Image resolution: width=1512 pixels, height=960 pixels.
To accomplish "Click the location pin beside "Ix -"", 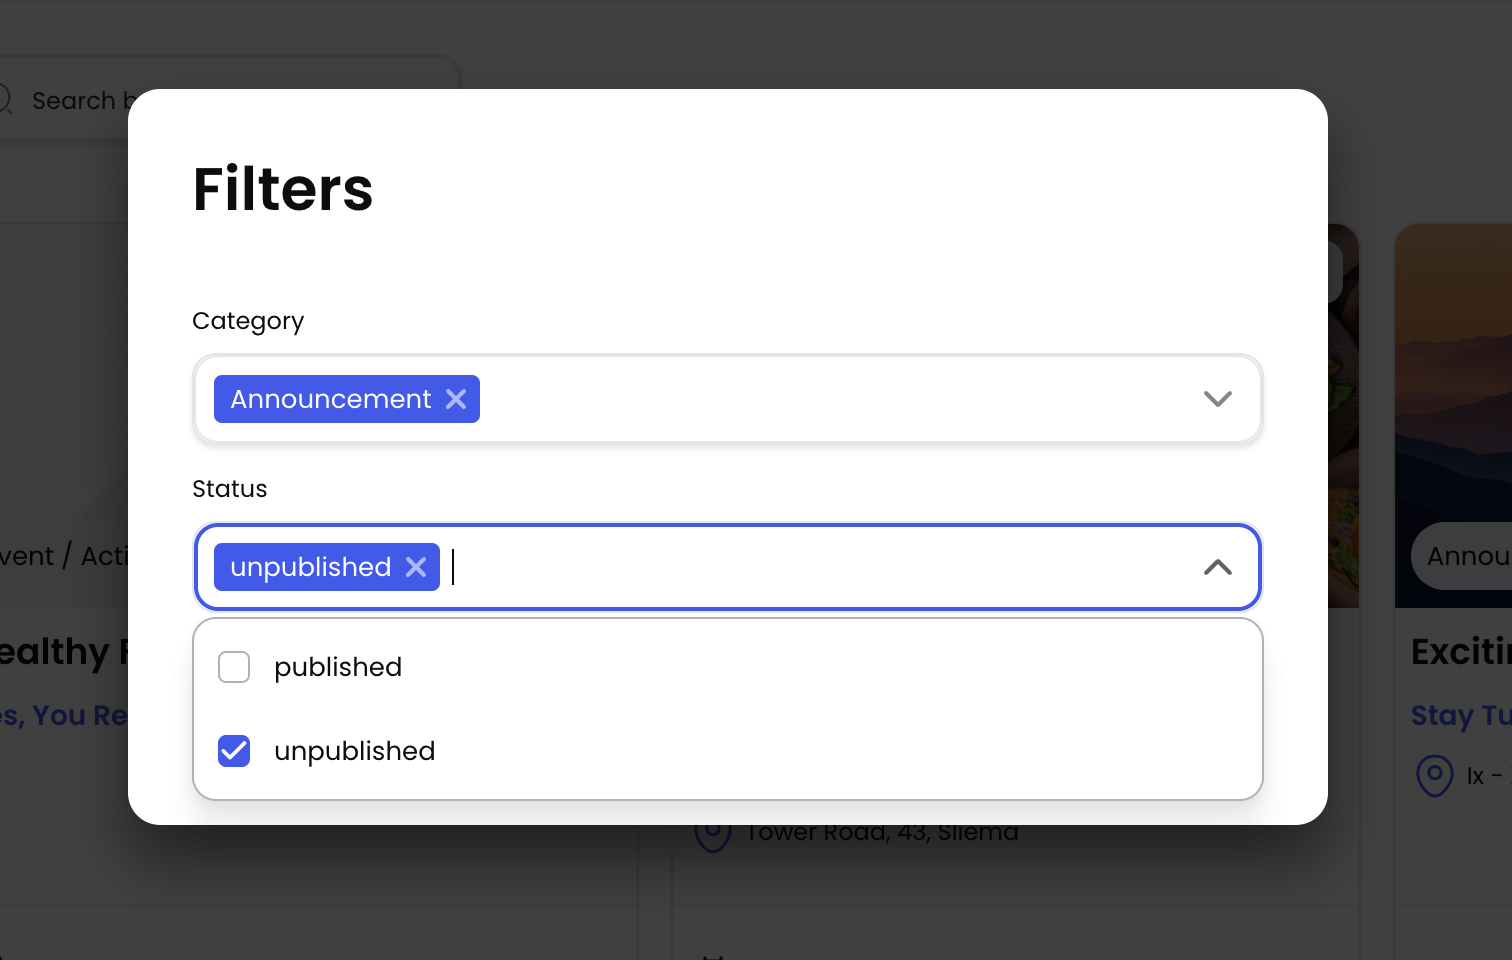I will (x=1434, y=775).
